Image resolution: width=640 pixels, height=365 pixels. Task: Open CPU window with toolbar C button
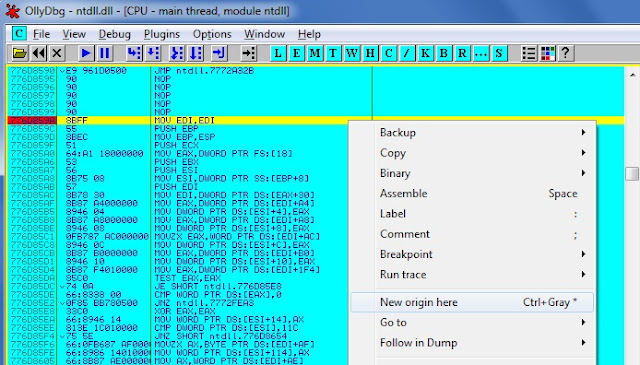pyautogui.click(x=389, y=53)
